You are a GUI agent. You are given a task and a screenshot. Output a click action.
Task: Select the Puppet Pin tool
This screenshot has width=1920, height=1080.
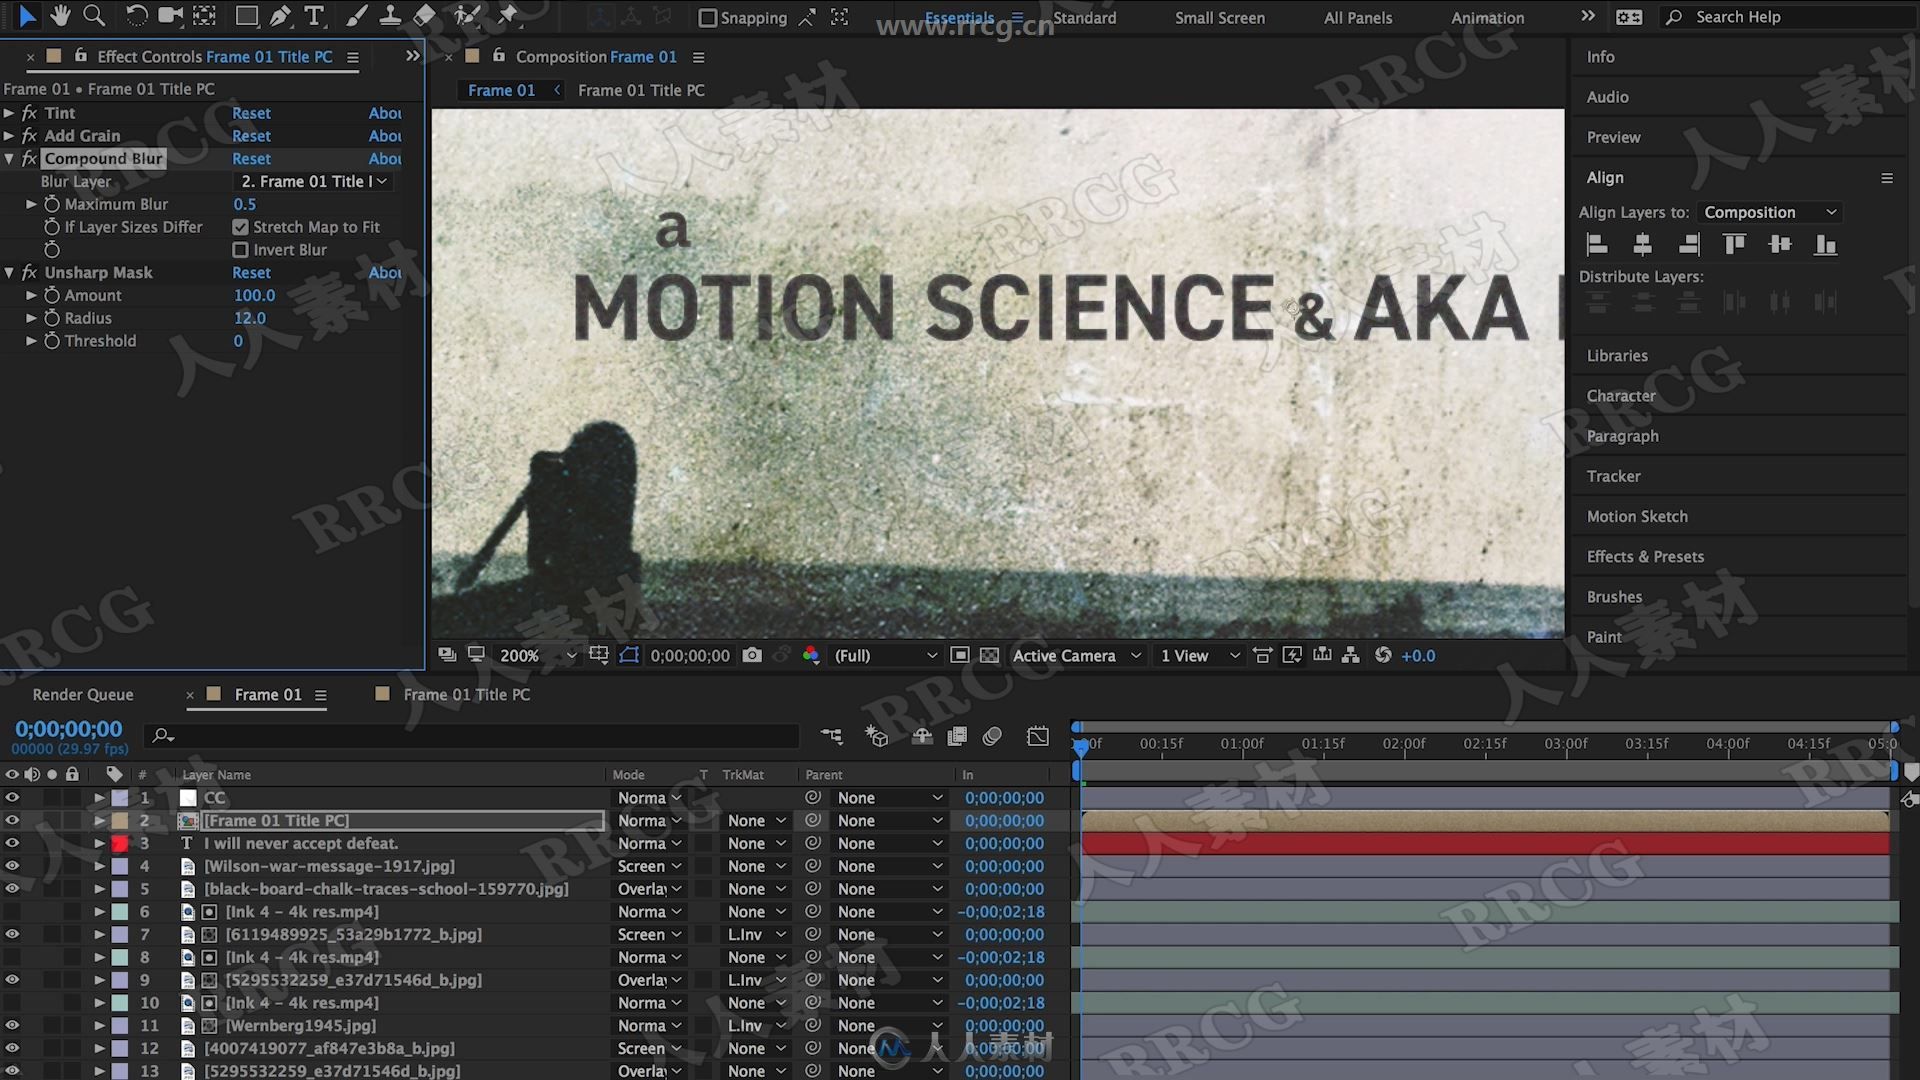point(508,16)
